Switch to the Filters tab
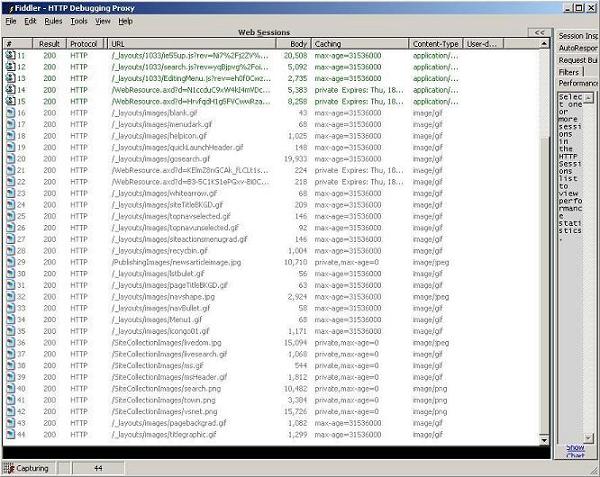Viewport: 600px width, 477px height. point(569,72)
